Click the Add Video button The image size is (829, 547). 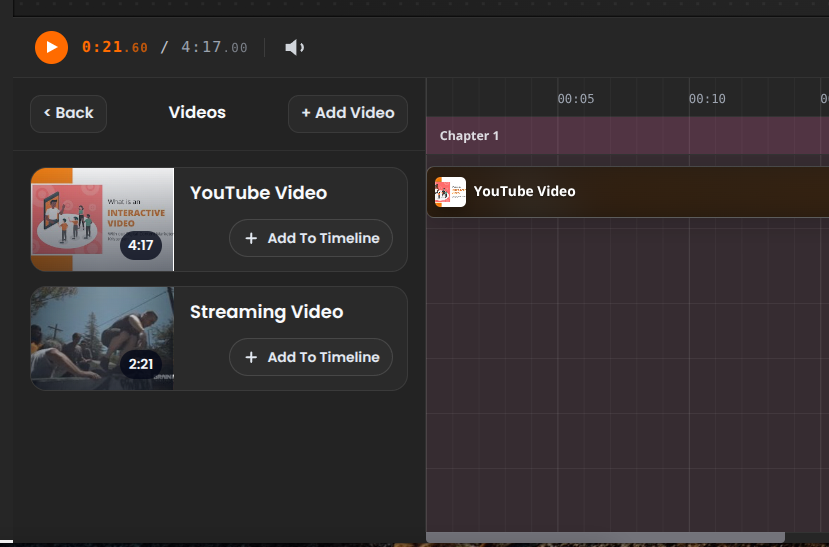[348, 114]
